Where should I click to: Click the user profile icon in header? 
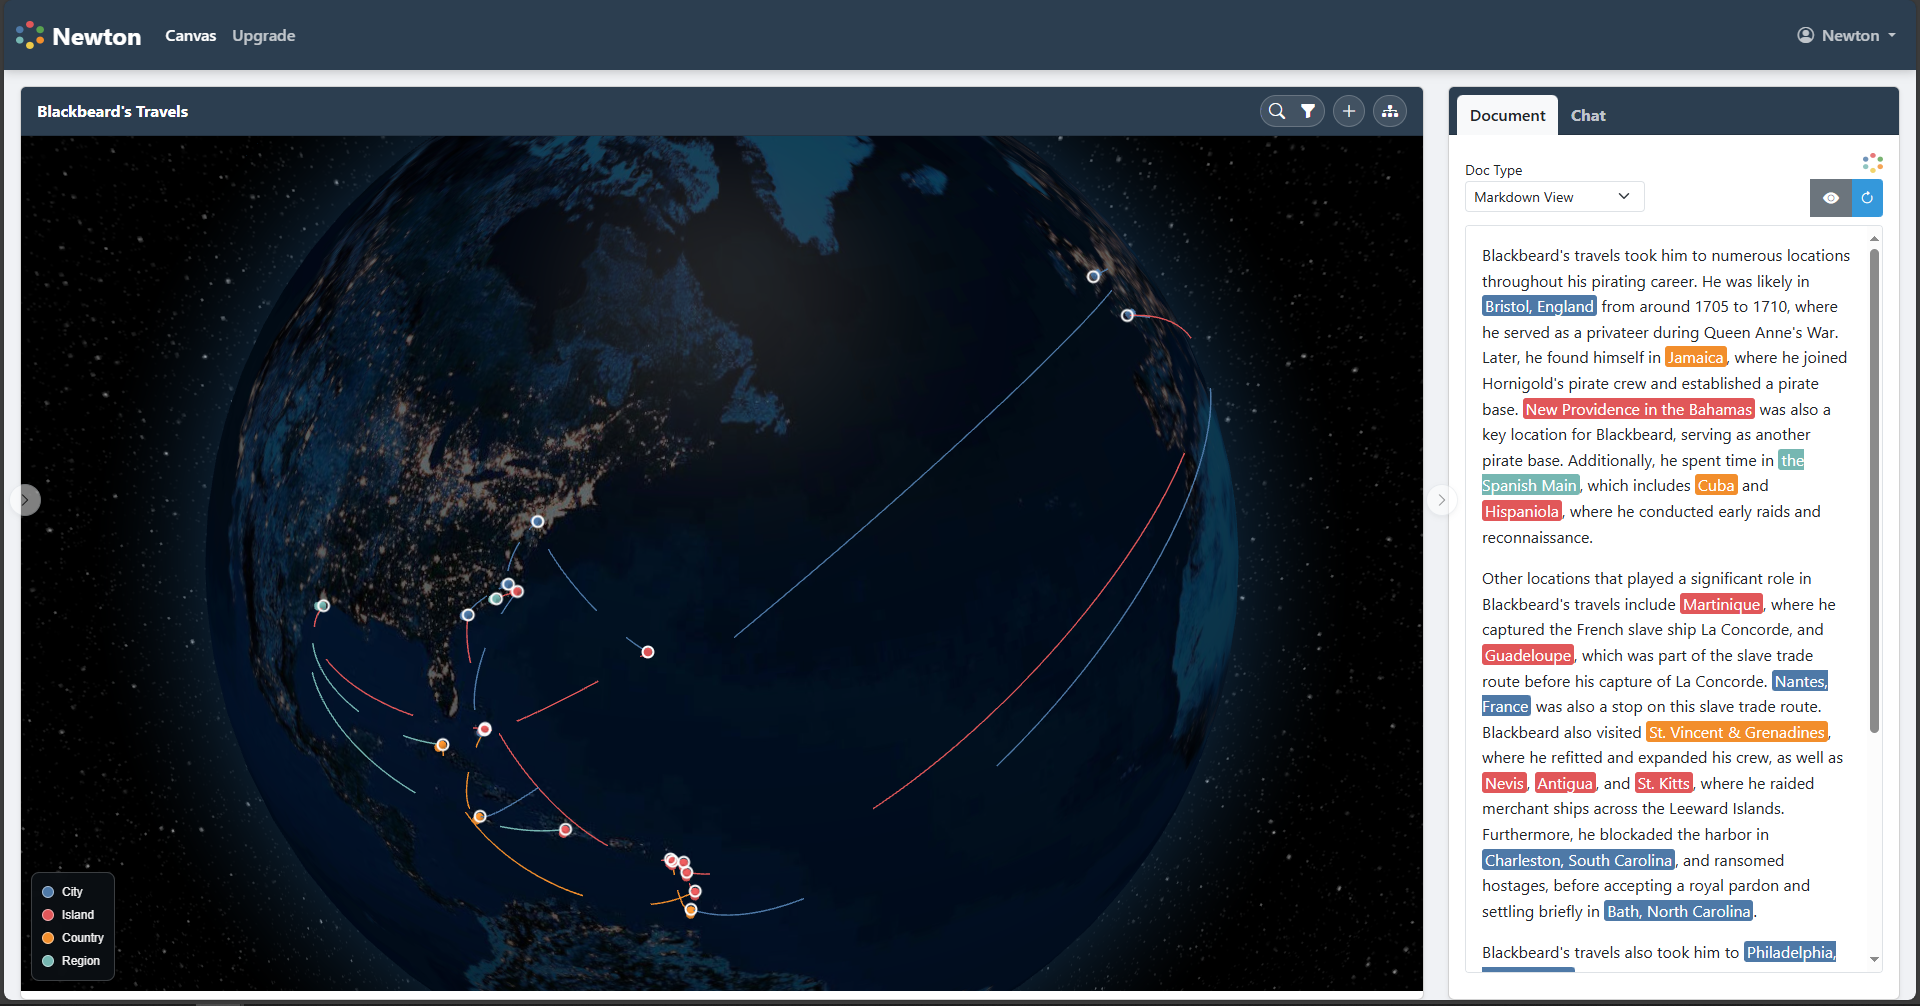(x=1805, y=35)
